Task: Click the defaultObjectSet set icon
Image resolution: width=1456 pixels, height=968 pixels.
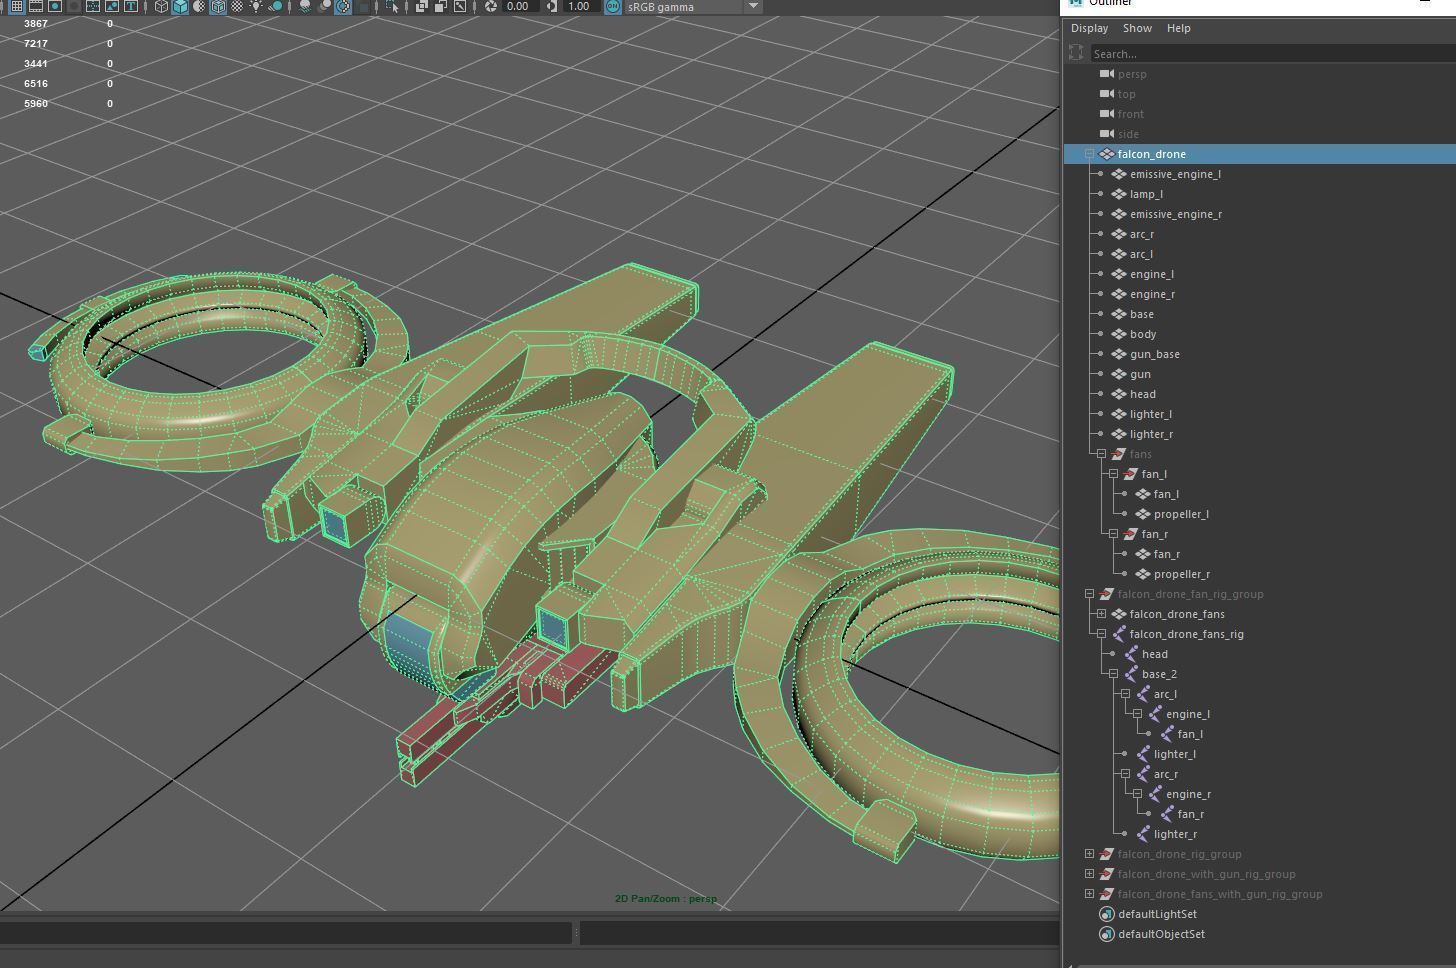Action: coord(1106,934)
